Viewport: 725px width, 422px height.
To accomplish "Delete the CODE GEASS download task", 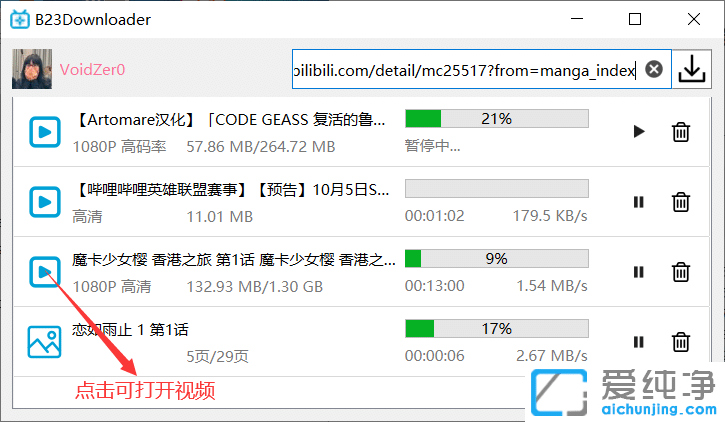I will click(681, 132).
